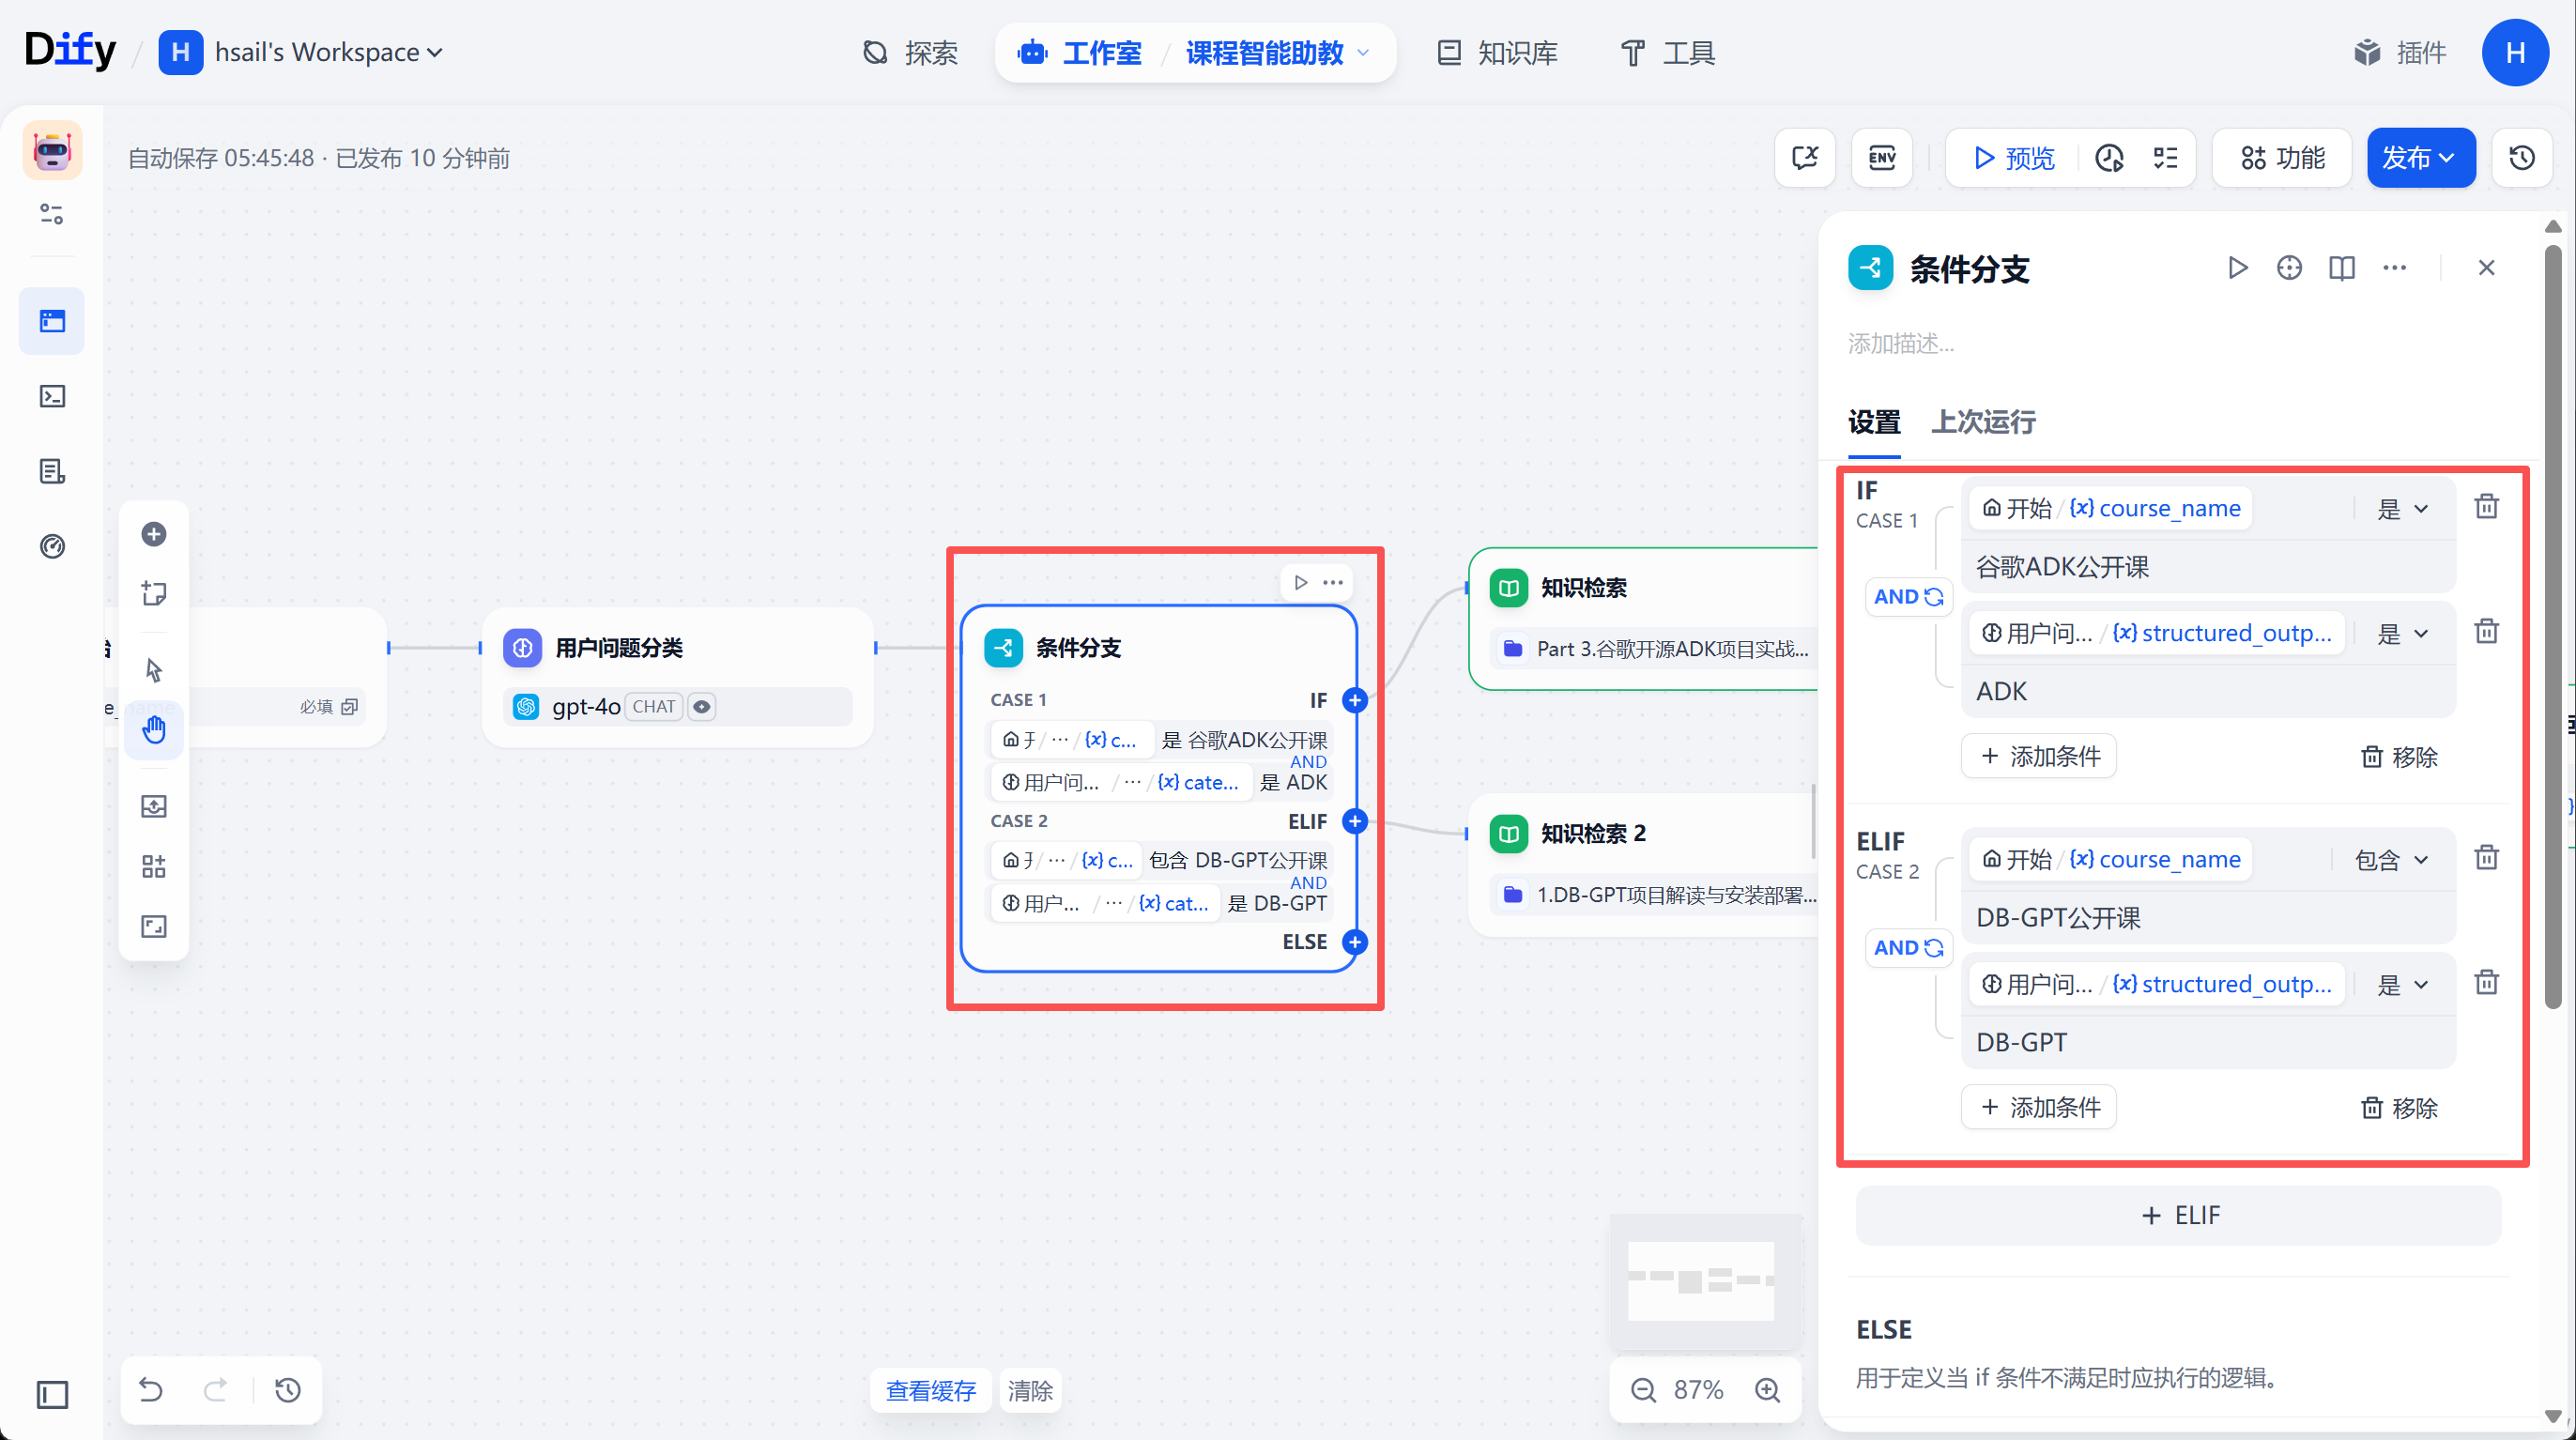The height and width of the screenshot is (1440, 2576).
Task: Click the 查看缓存 button
Action: click(930, 1390)
